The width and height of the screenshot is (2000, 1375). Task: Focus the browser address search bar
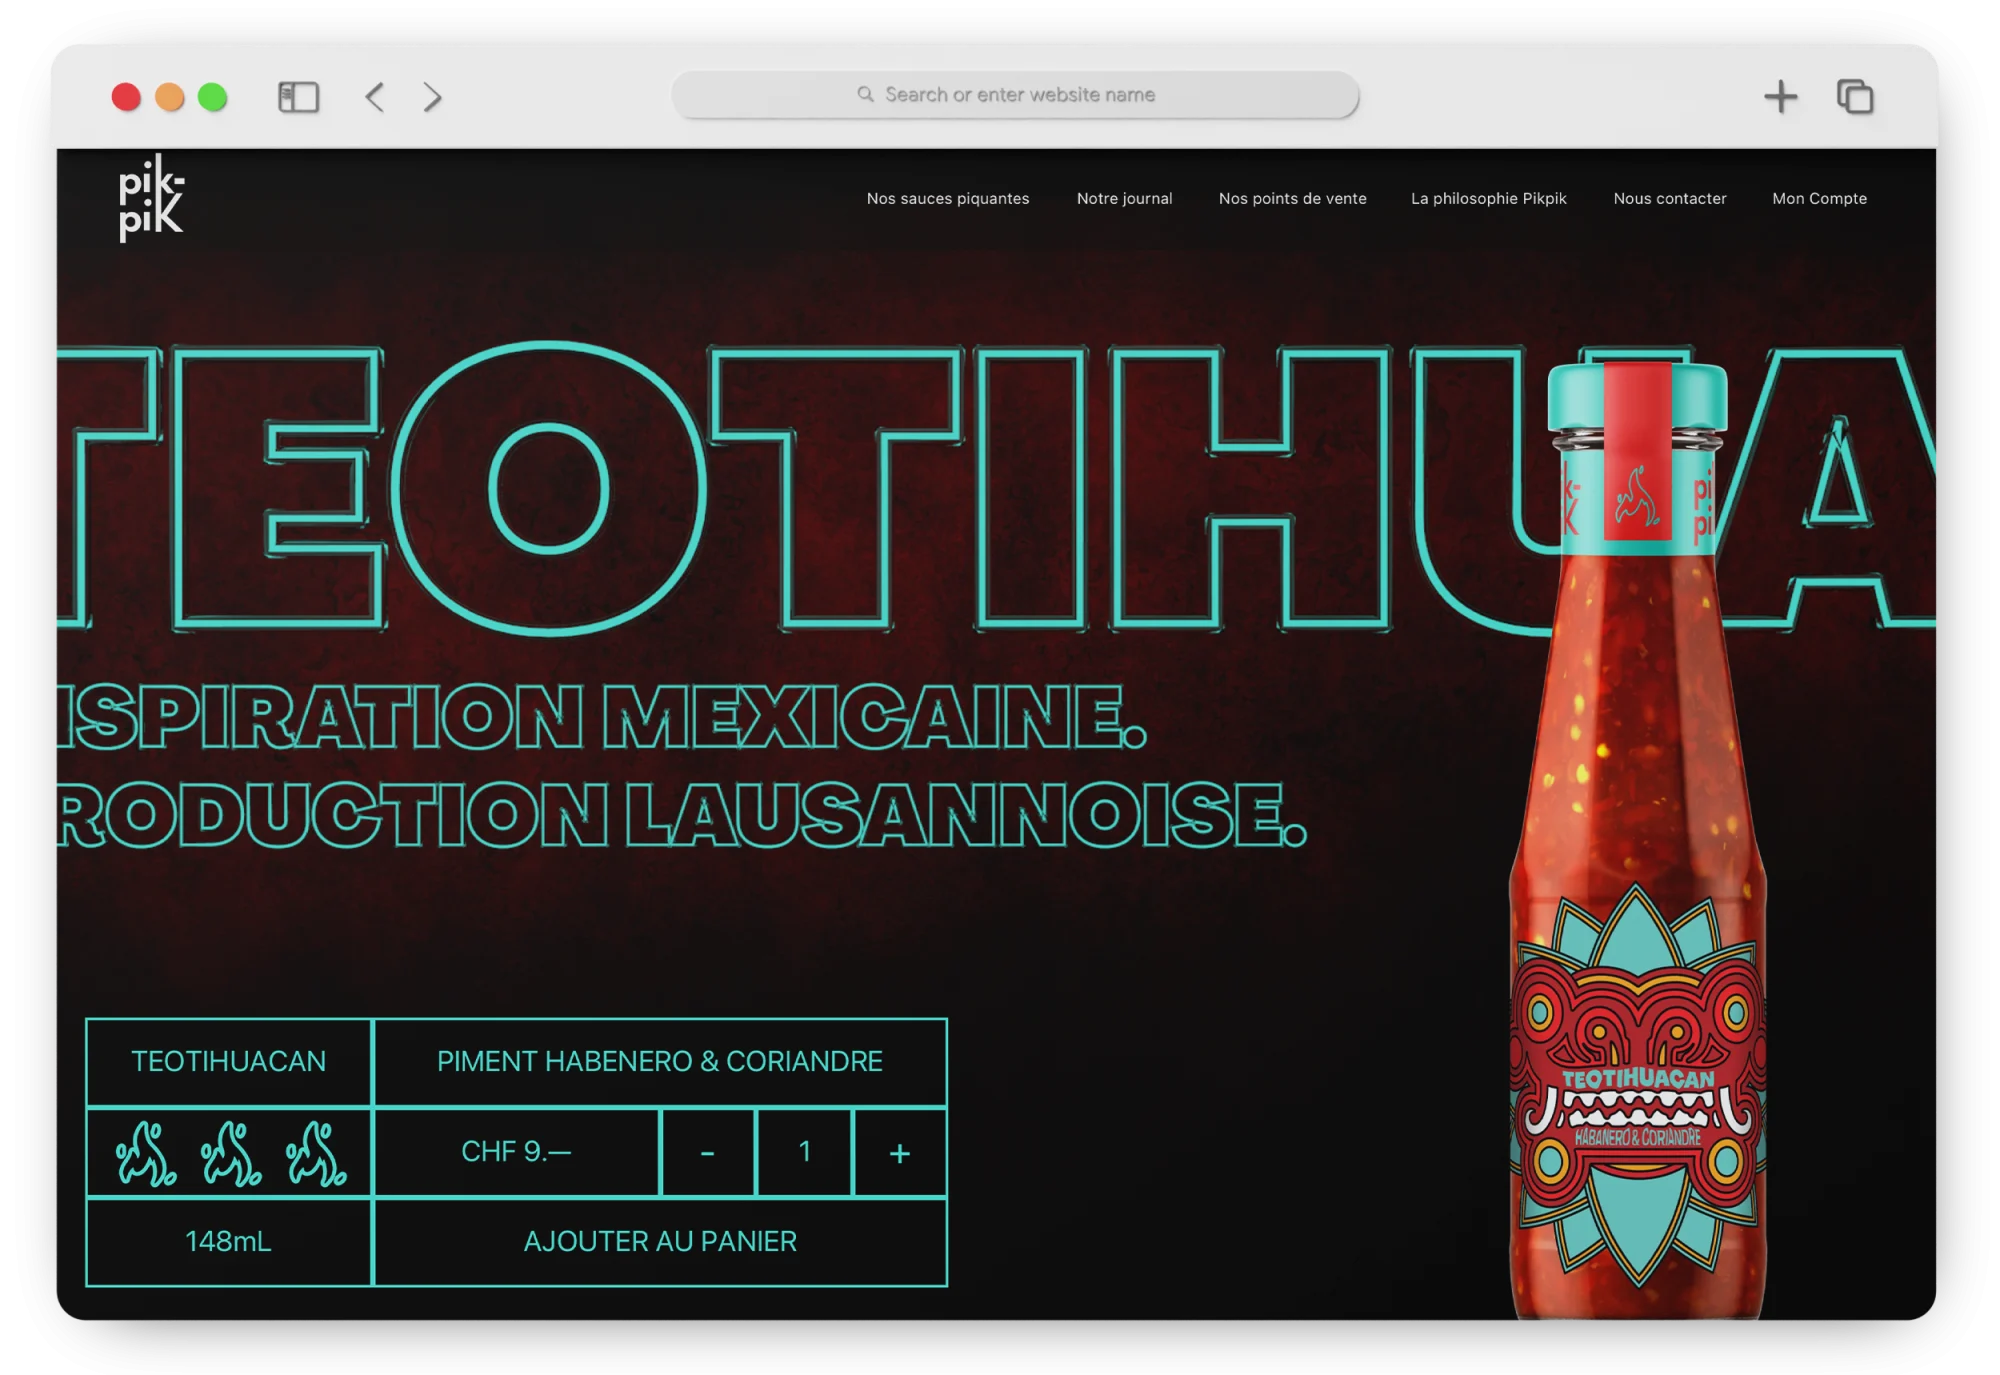coord(1015,95)
